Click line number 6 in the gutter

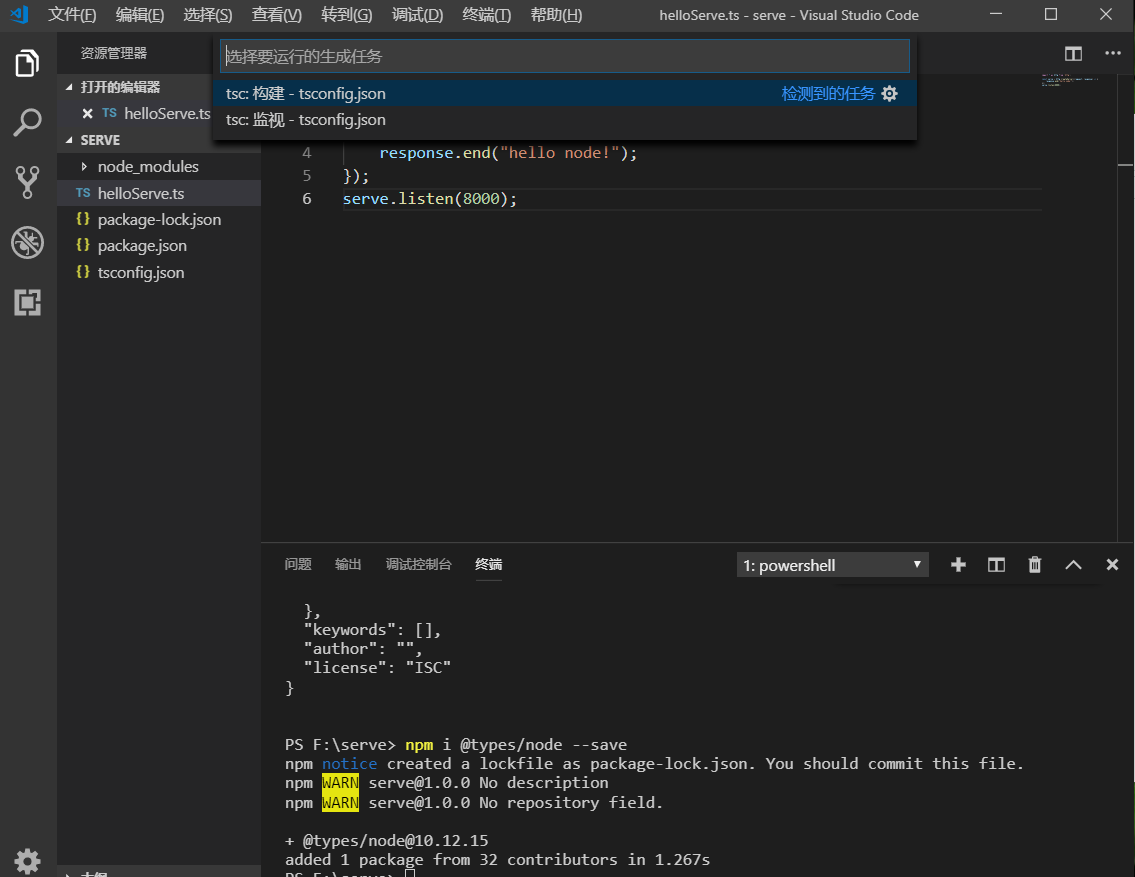307,198
